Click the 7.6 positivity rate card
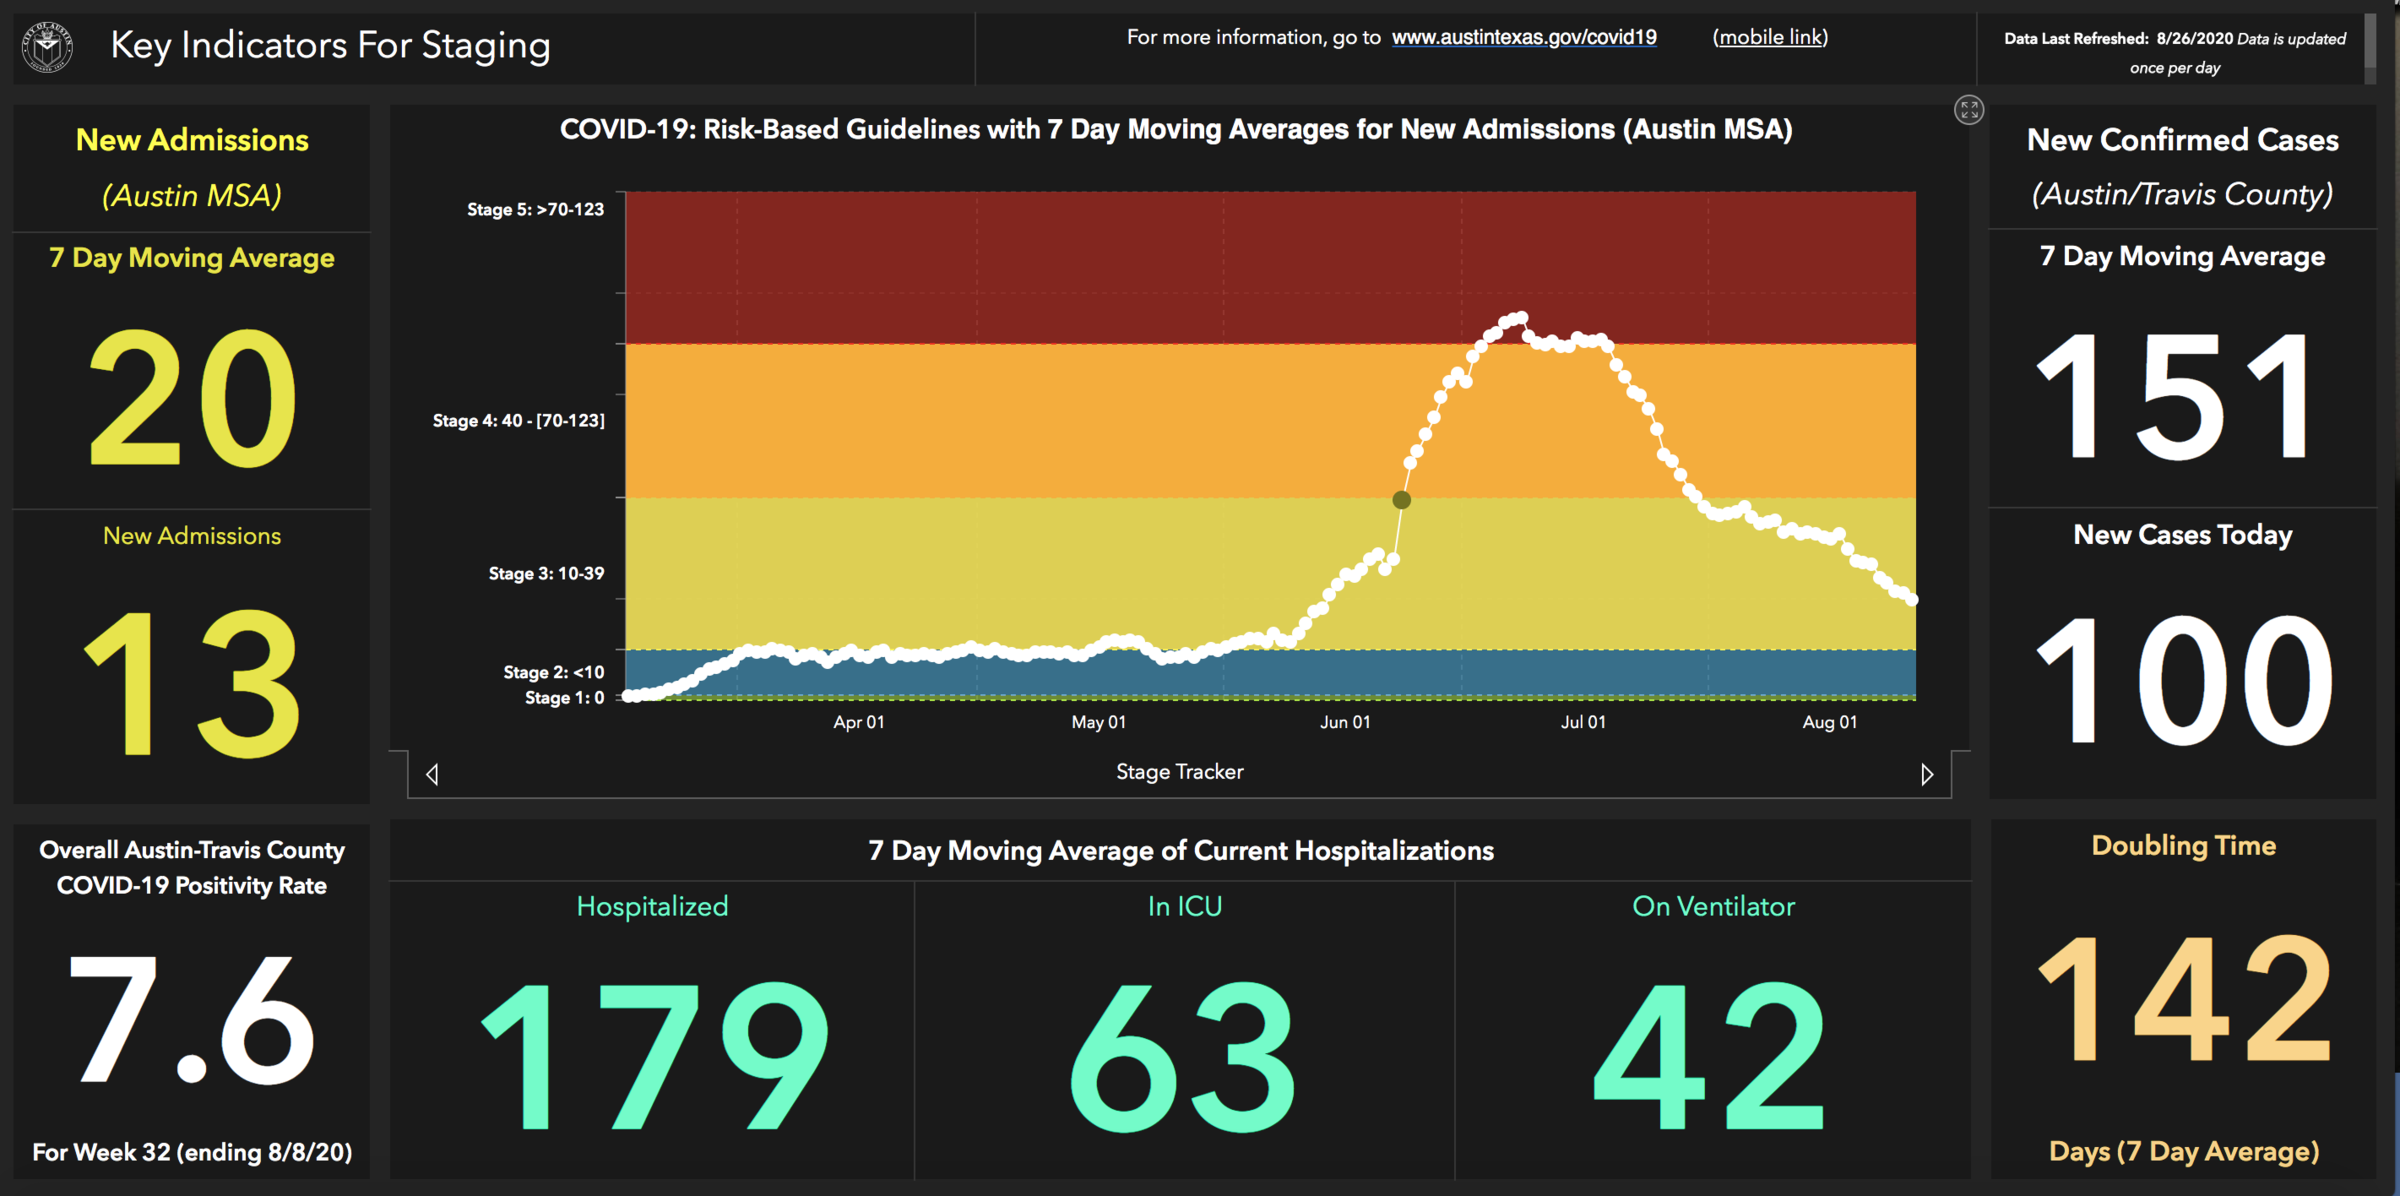This screenshot has width=2400, height=1196. point(191,1020)
